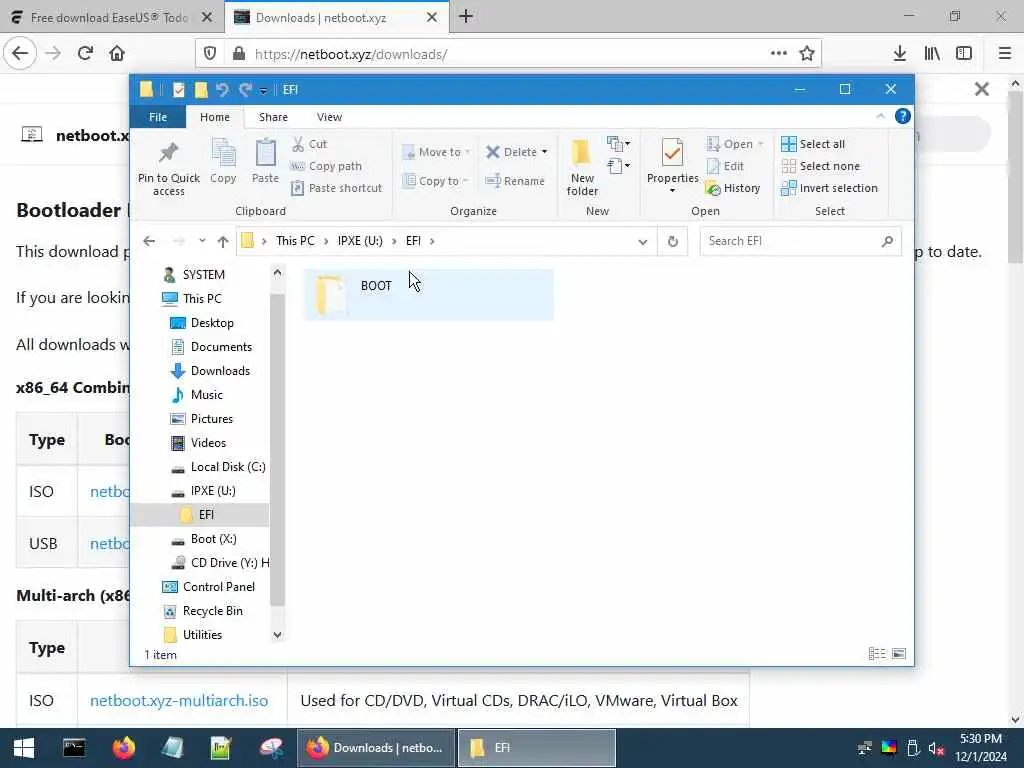
Task: Click Rename in Organize group
Action: 515,181
